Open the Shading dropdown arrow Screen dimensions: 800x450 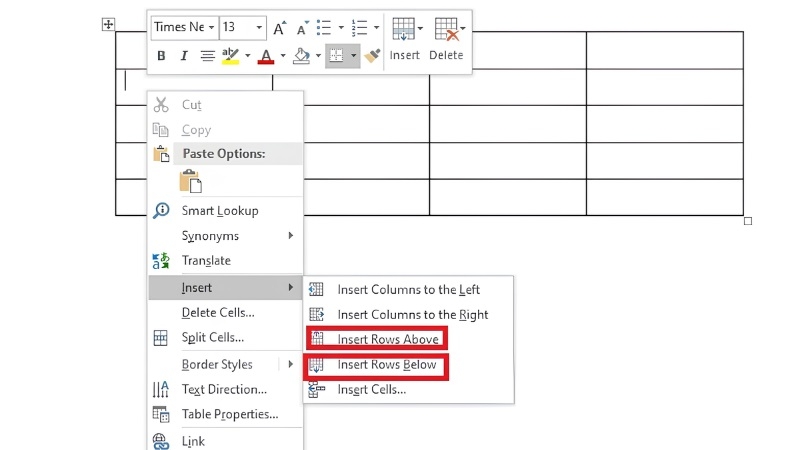coord(318,56)
